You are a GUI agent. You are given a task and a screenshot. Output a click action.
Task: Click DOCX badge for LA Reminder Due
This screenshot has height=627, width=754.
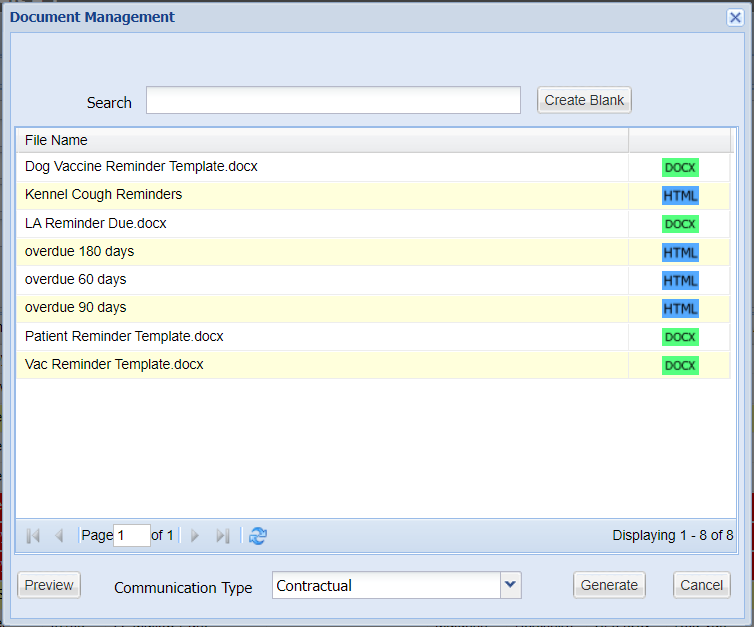tap(680, 224)
